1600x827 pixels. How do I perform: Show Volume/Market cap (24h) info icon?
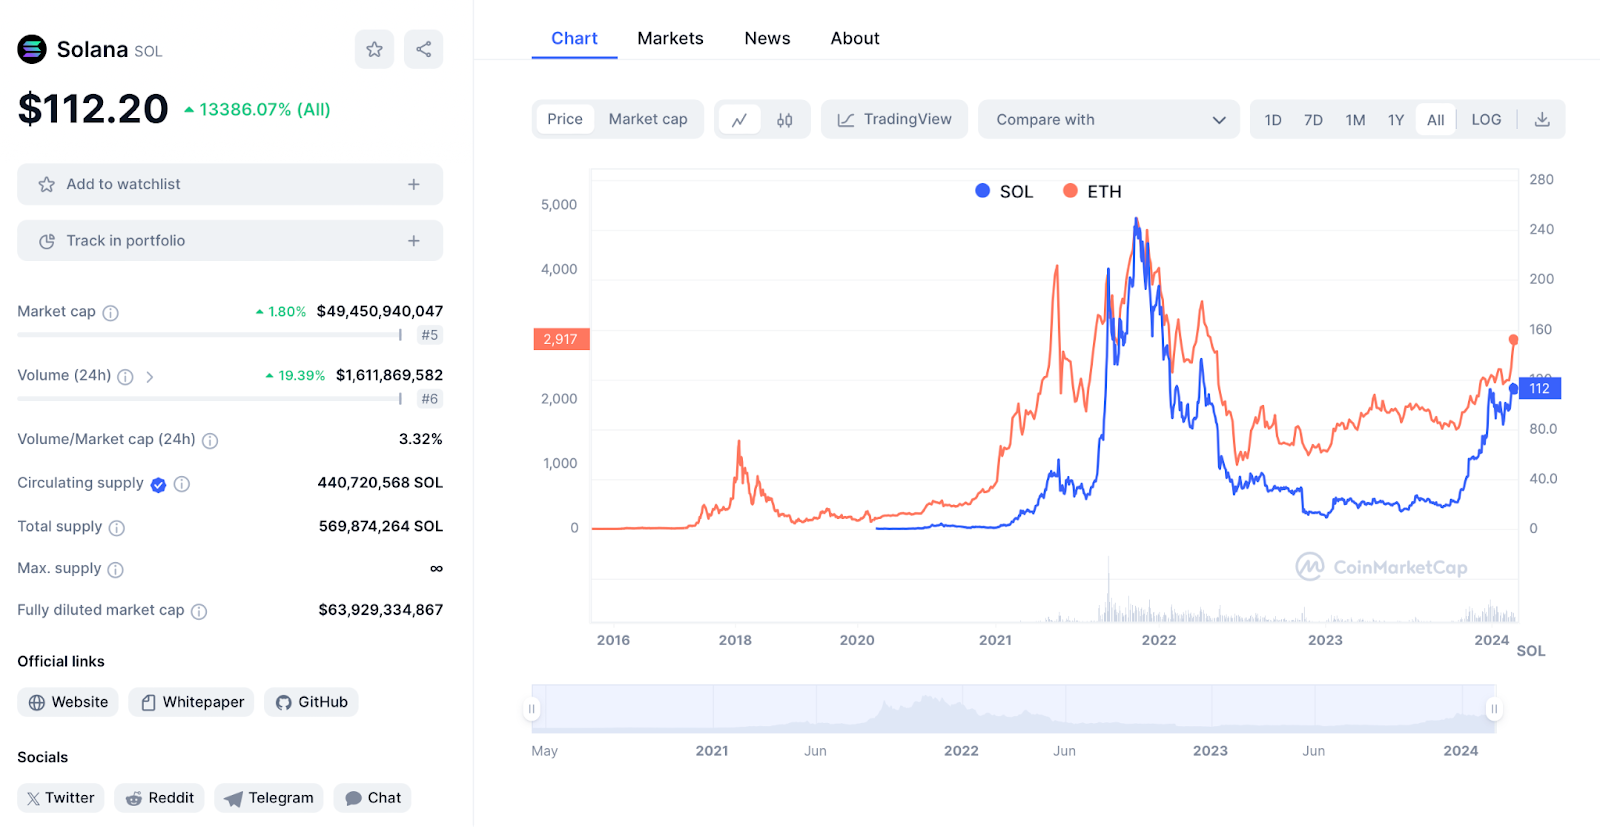point(210,441)
